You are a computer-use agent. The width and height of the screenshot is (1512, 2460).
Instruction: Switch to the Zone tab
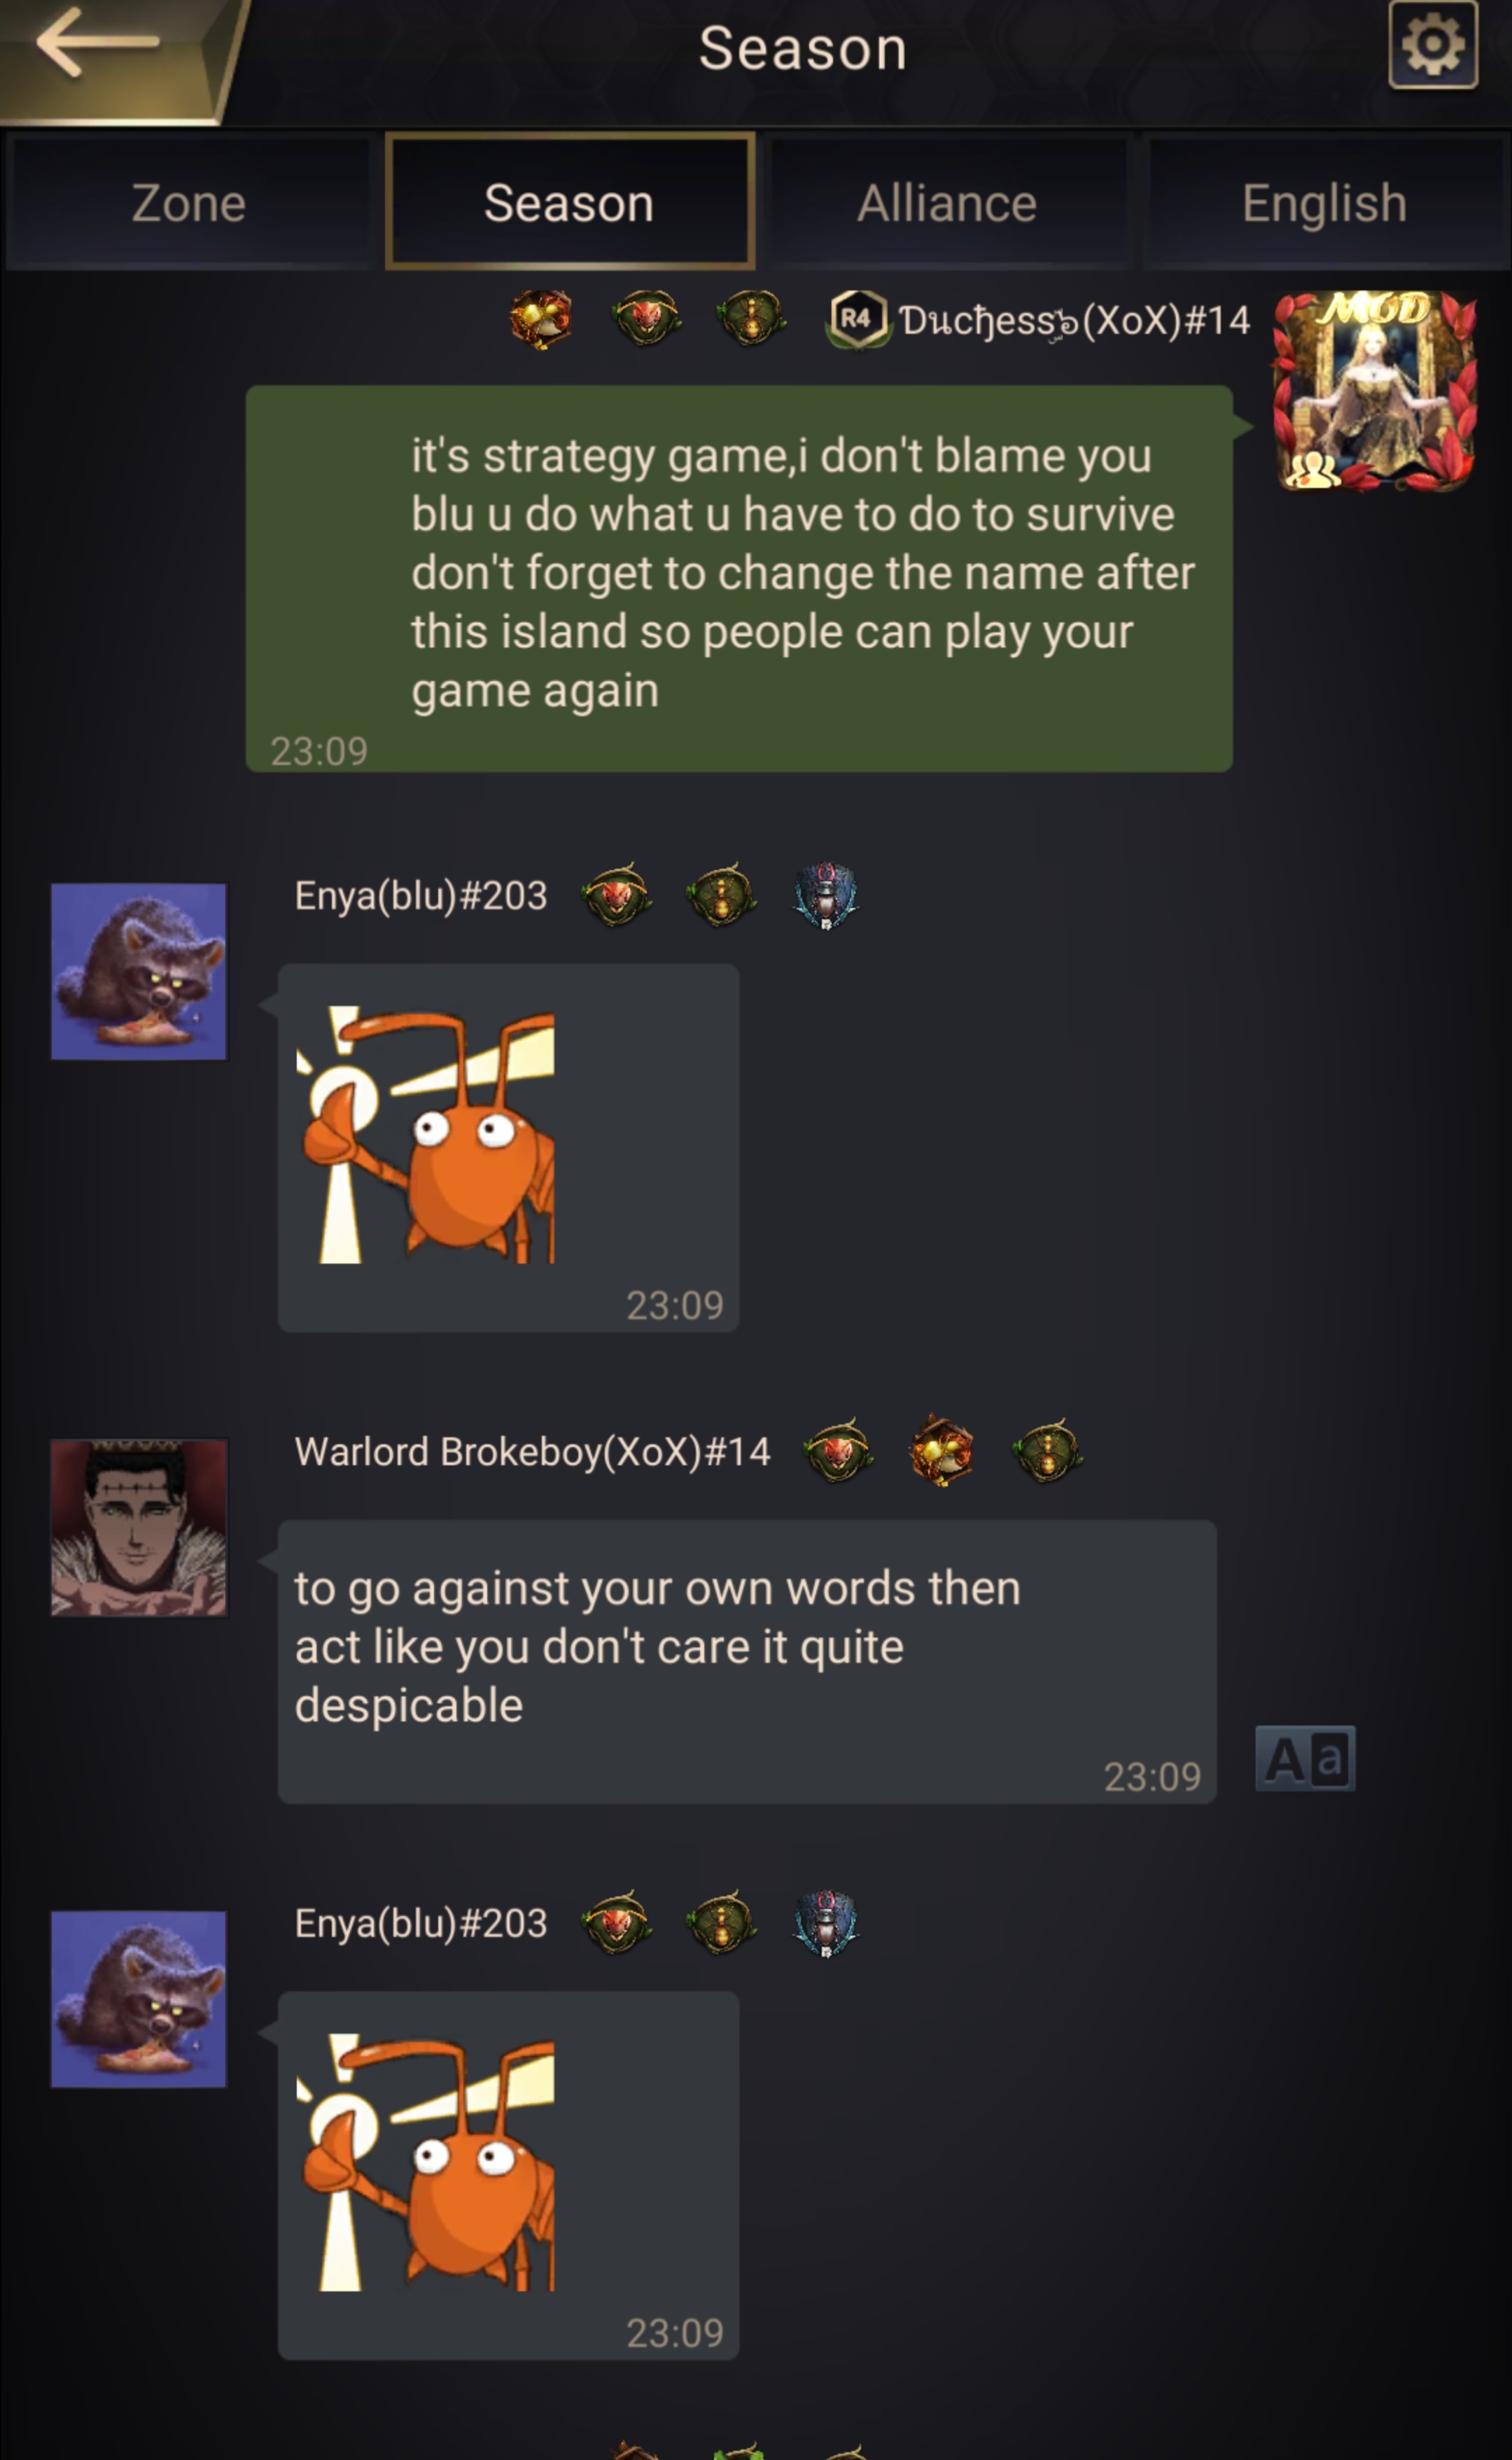point(188,203)
